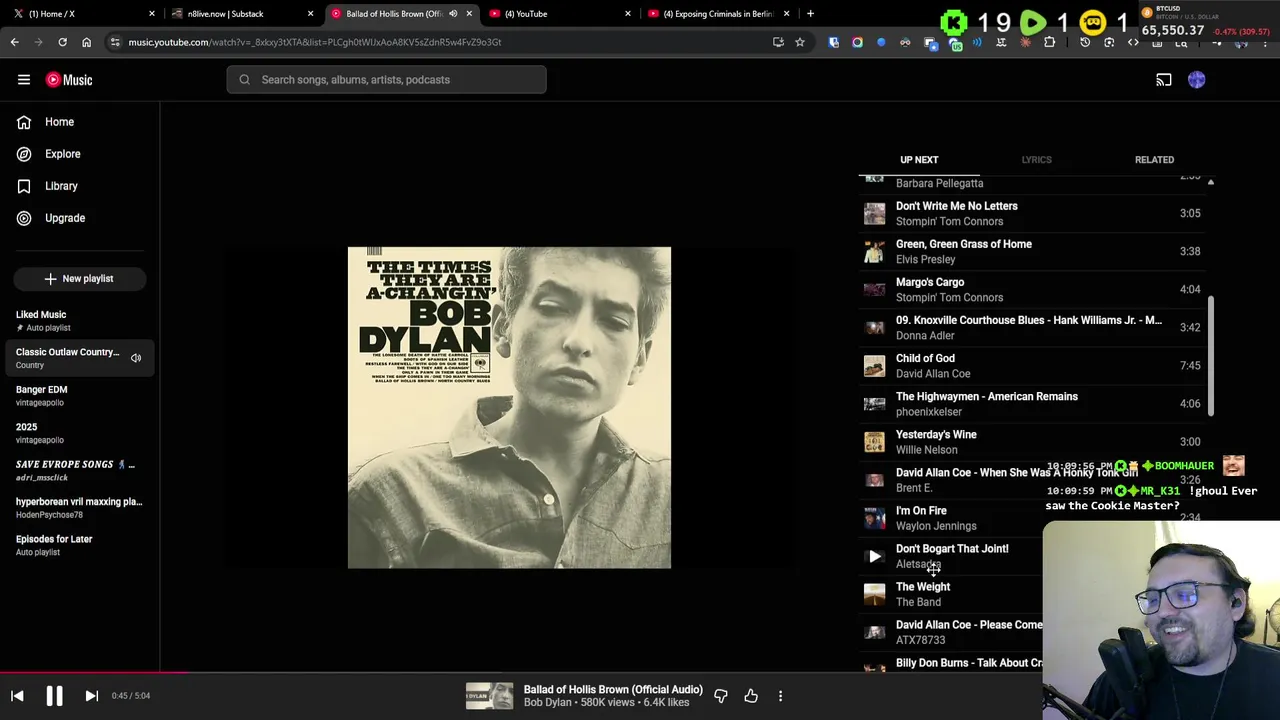Click the Bob Dylan artist link in player bar

coord(548,703)
